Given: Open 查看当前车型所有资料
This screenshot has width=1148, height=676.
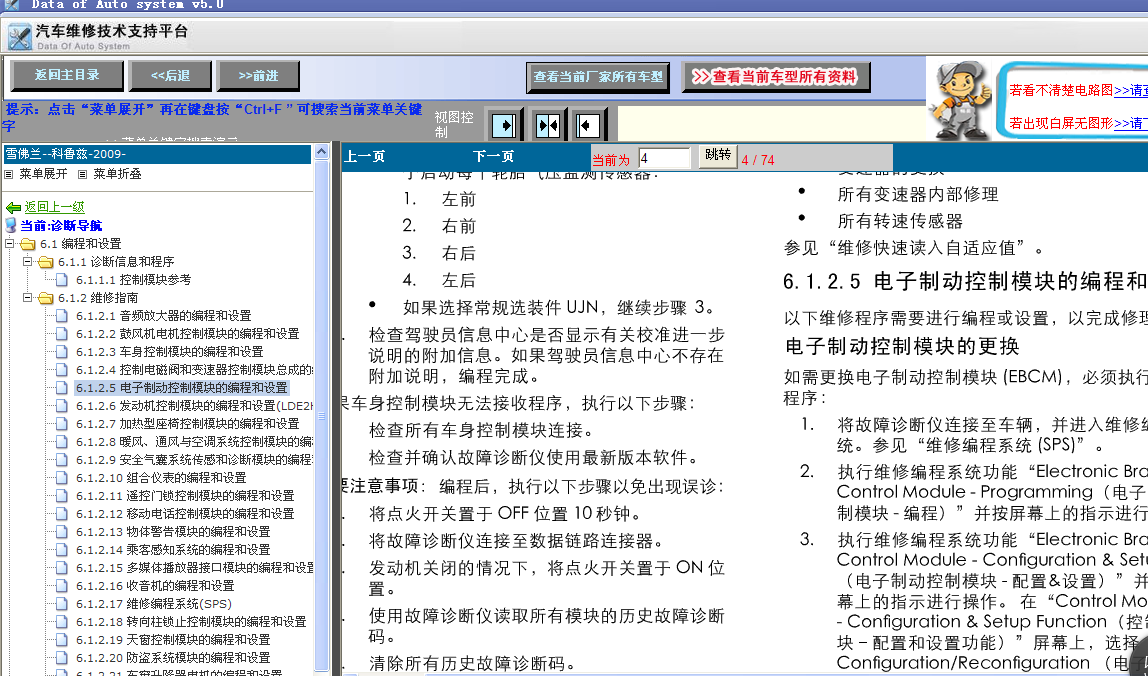Looking at the screenshot, I should point(775,76).
